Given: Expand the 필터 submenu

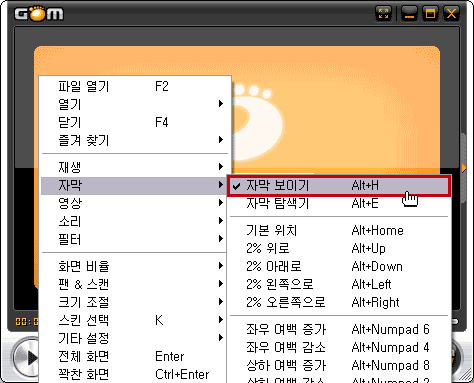Looking at the screenshot, I should click(134, 239).
